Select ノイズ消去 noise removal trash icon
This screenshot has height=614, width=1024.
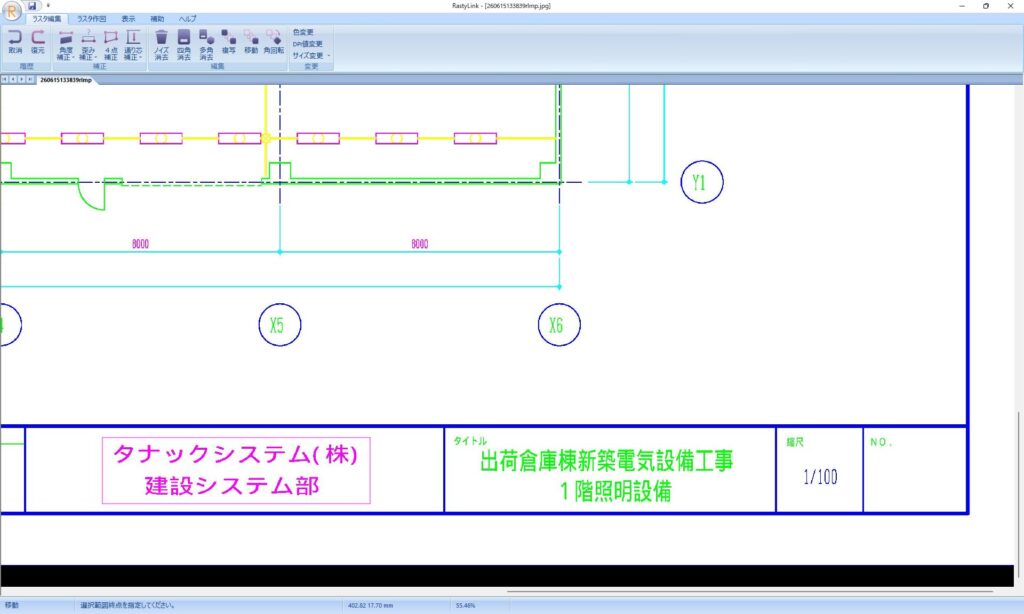pyautogui.click(x=161, y=45)
